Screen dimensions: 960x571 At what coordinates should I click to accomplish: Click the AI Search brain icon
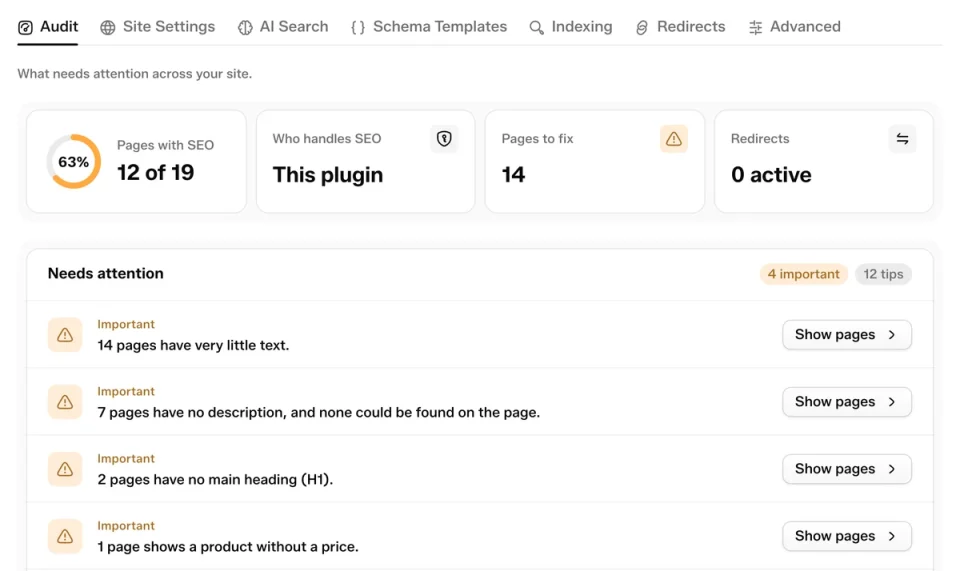click(x=245, y=28)
